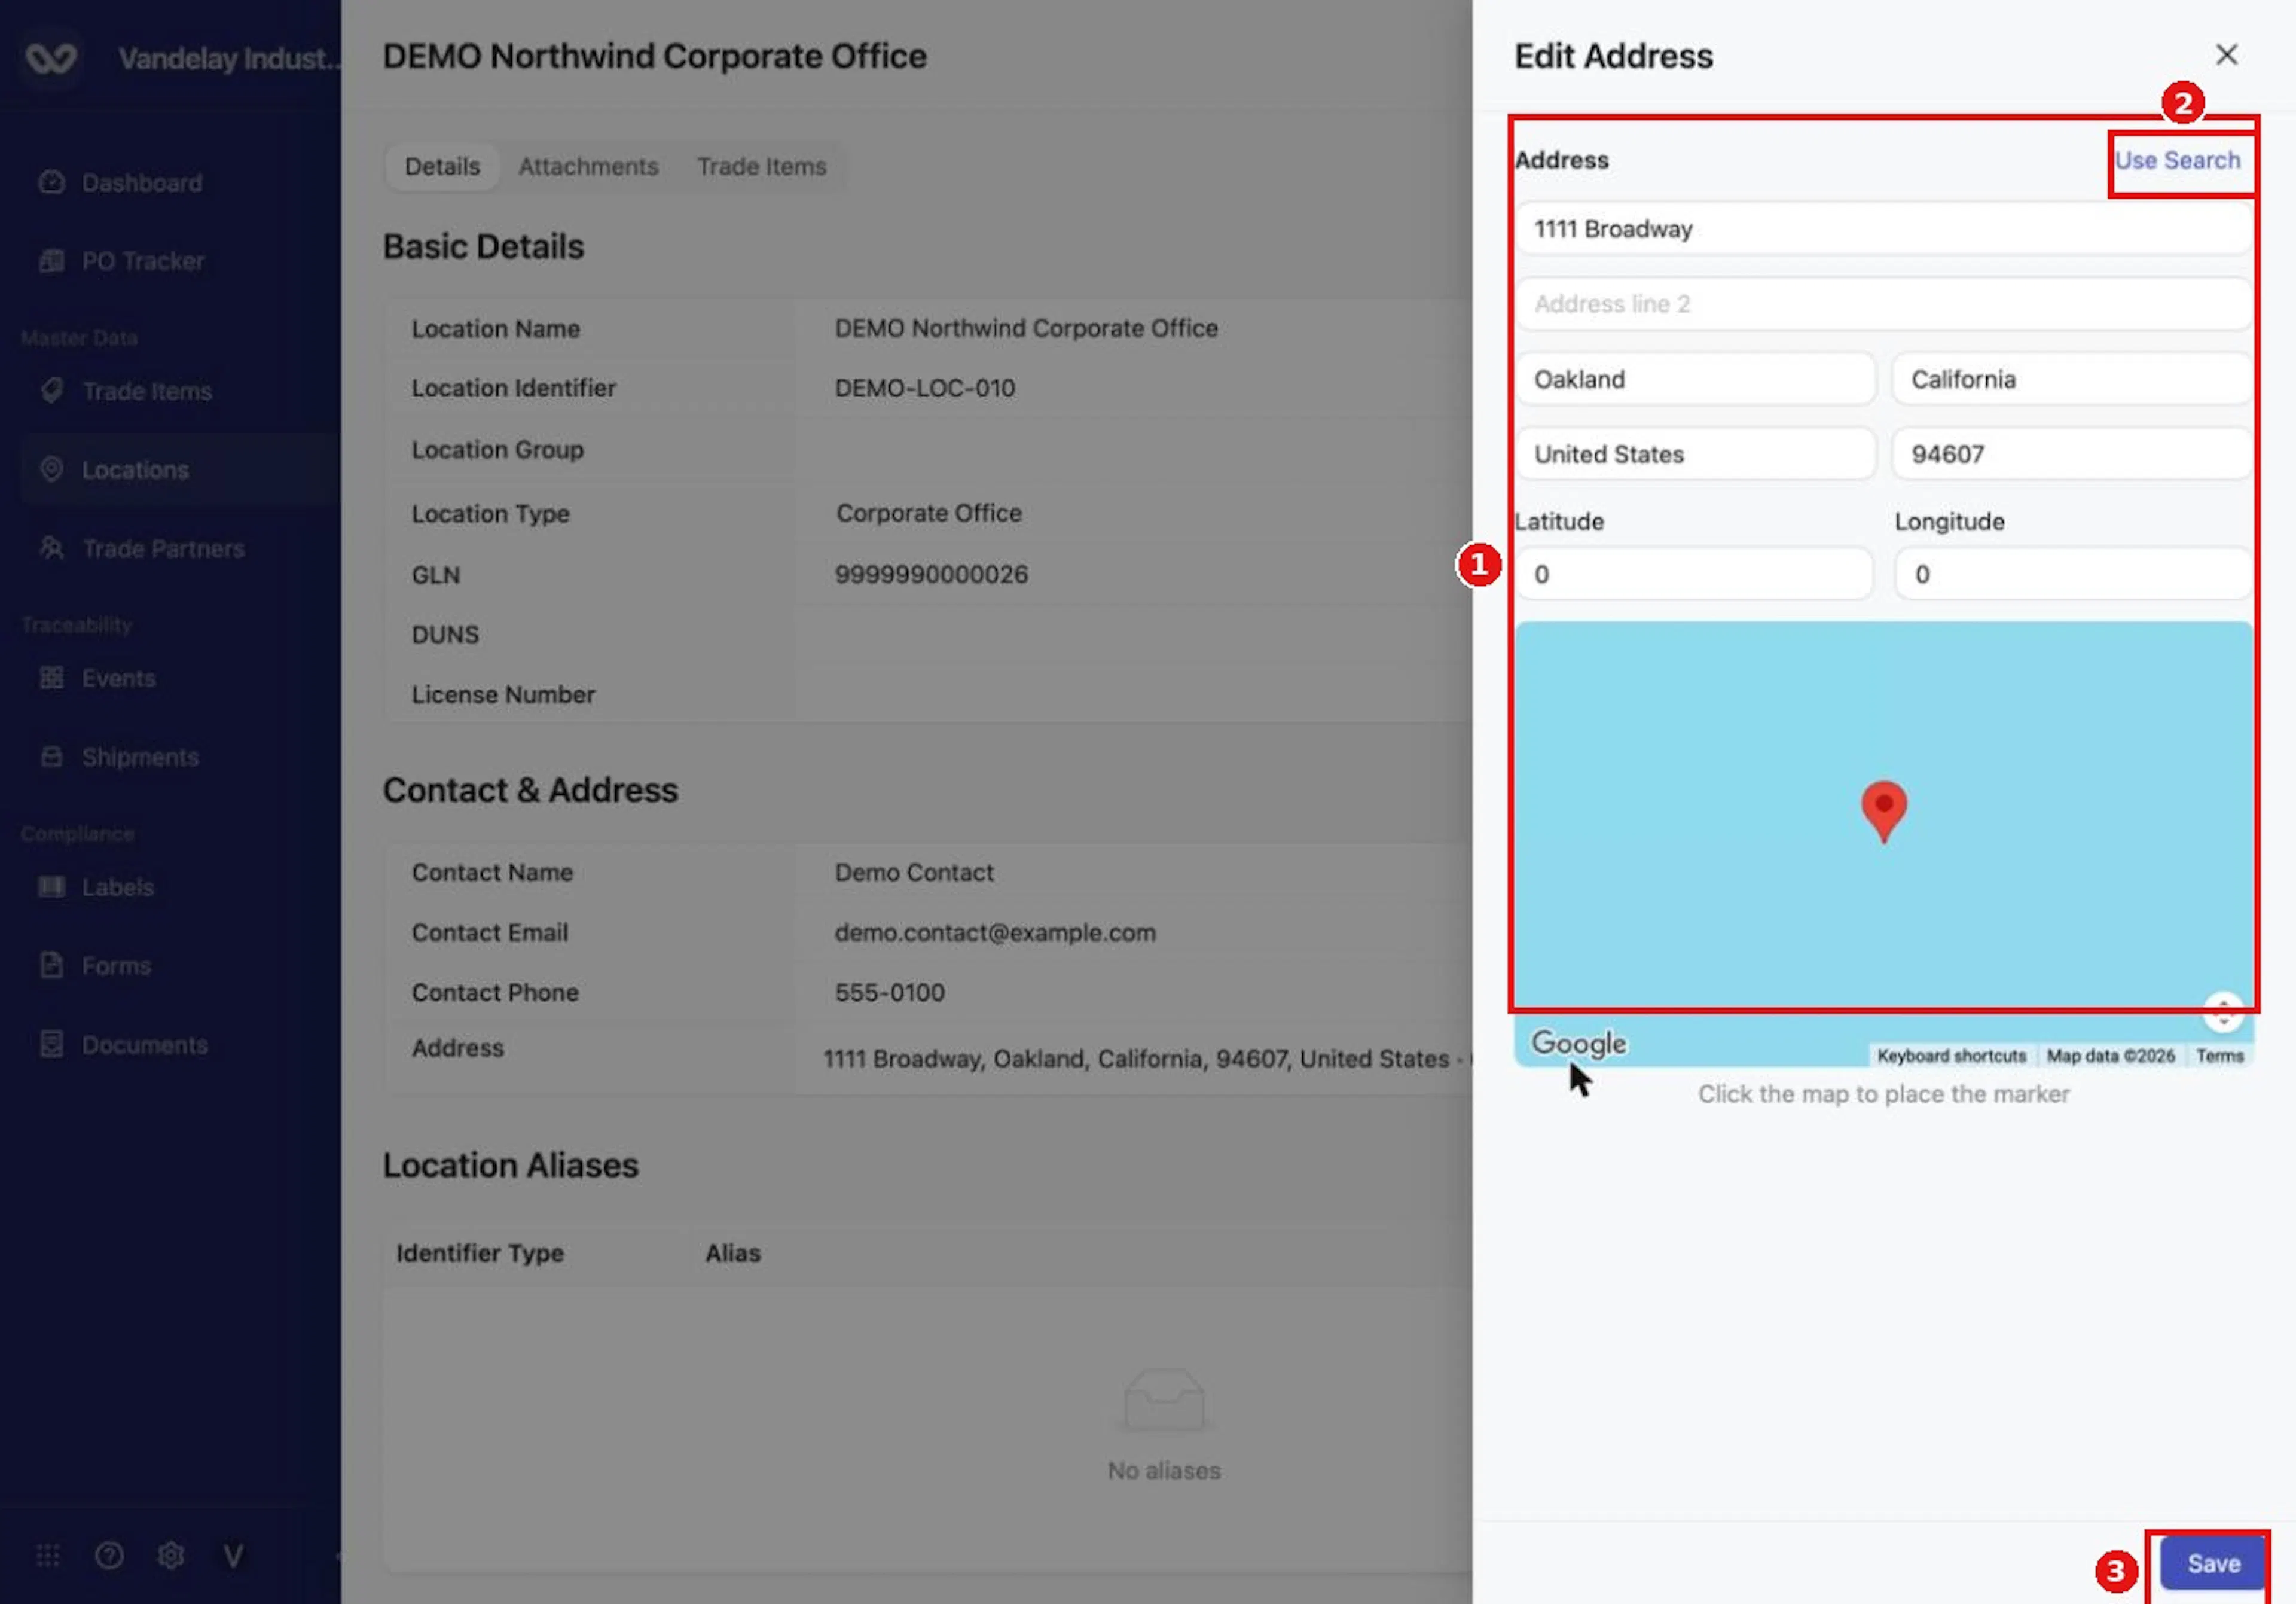Click the GLN value 9999990000026
2296x1604 pixels.
[931, 575]
